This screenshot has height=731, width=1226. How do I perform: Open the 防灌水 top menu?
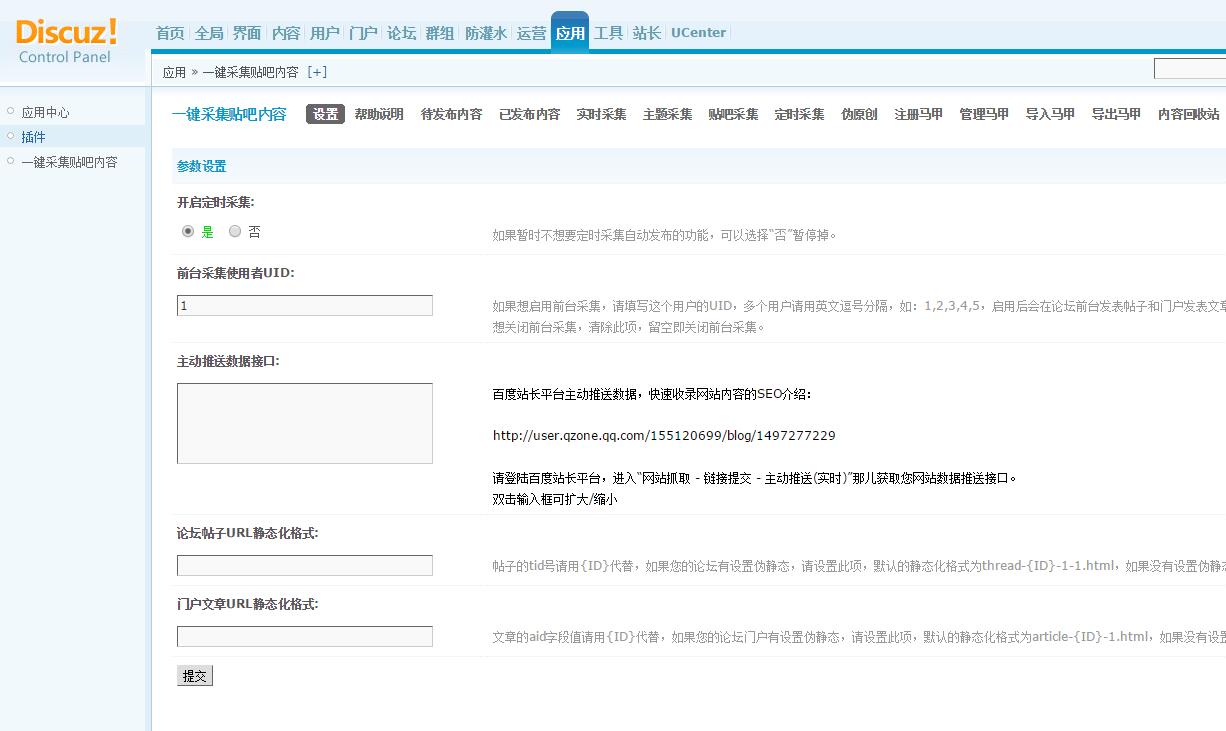[486, 33]
